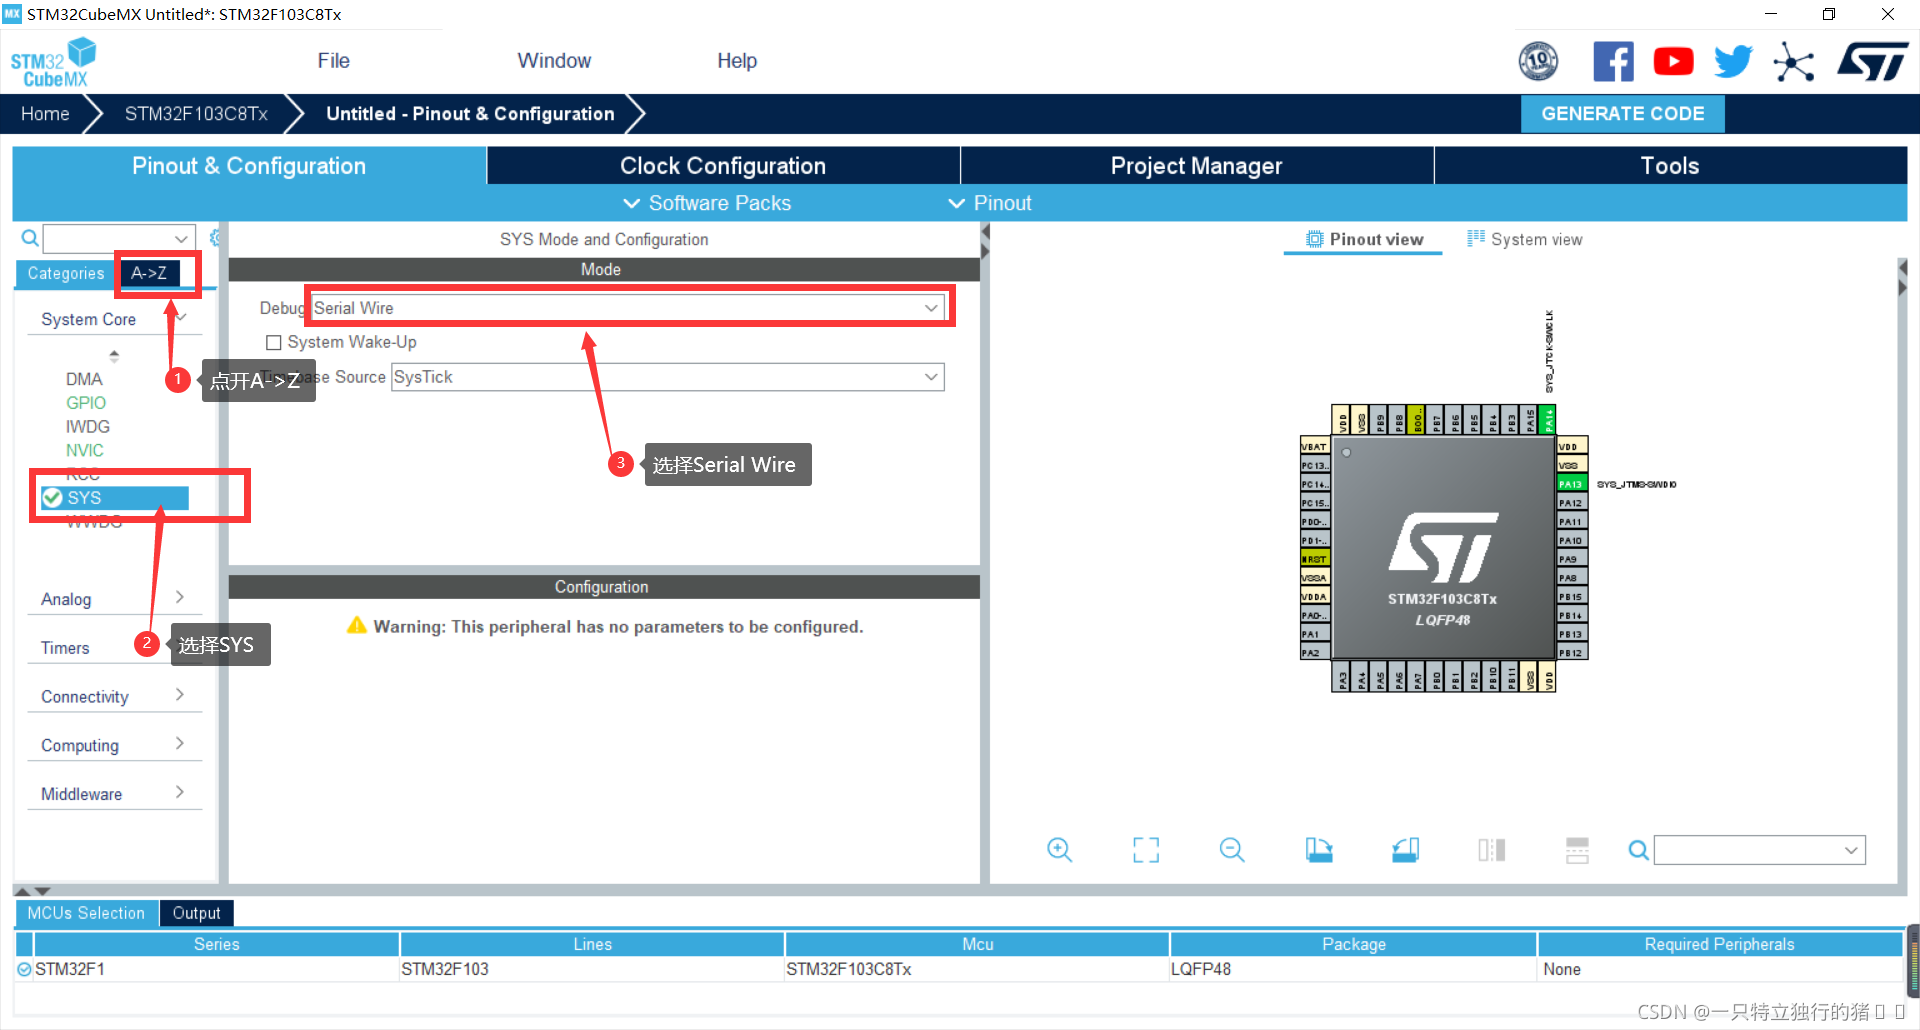Open the ST 10-year anniversary badge icon
This screenshot has height=1030, width=1920.
pyautogui.click(x=1538, y=61)
